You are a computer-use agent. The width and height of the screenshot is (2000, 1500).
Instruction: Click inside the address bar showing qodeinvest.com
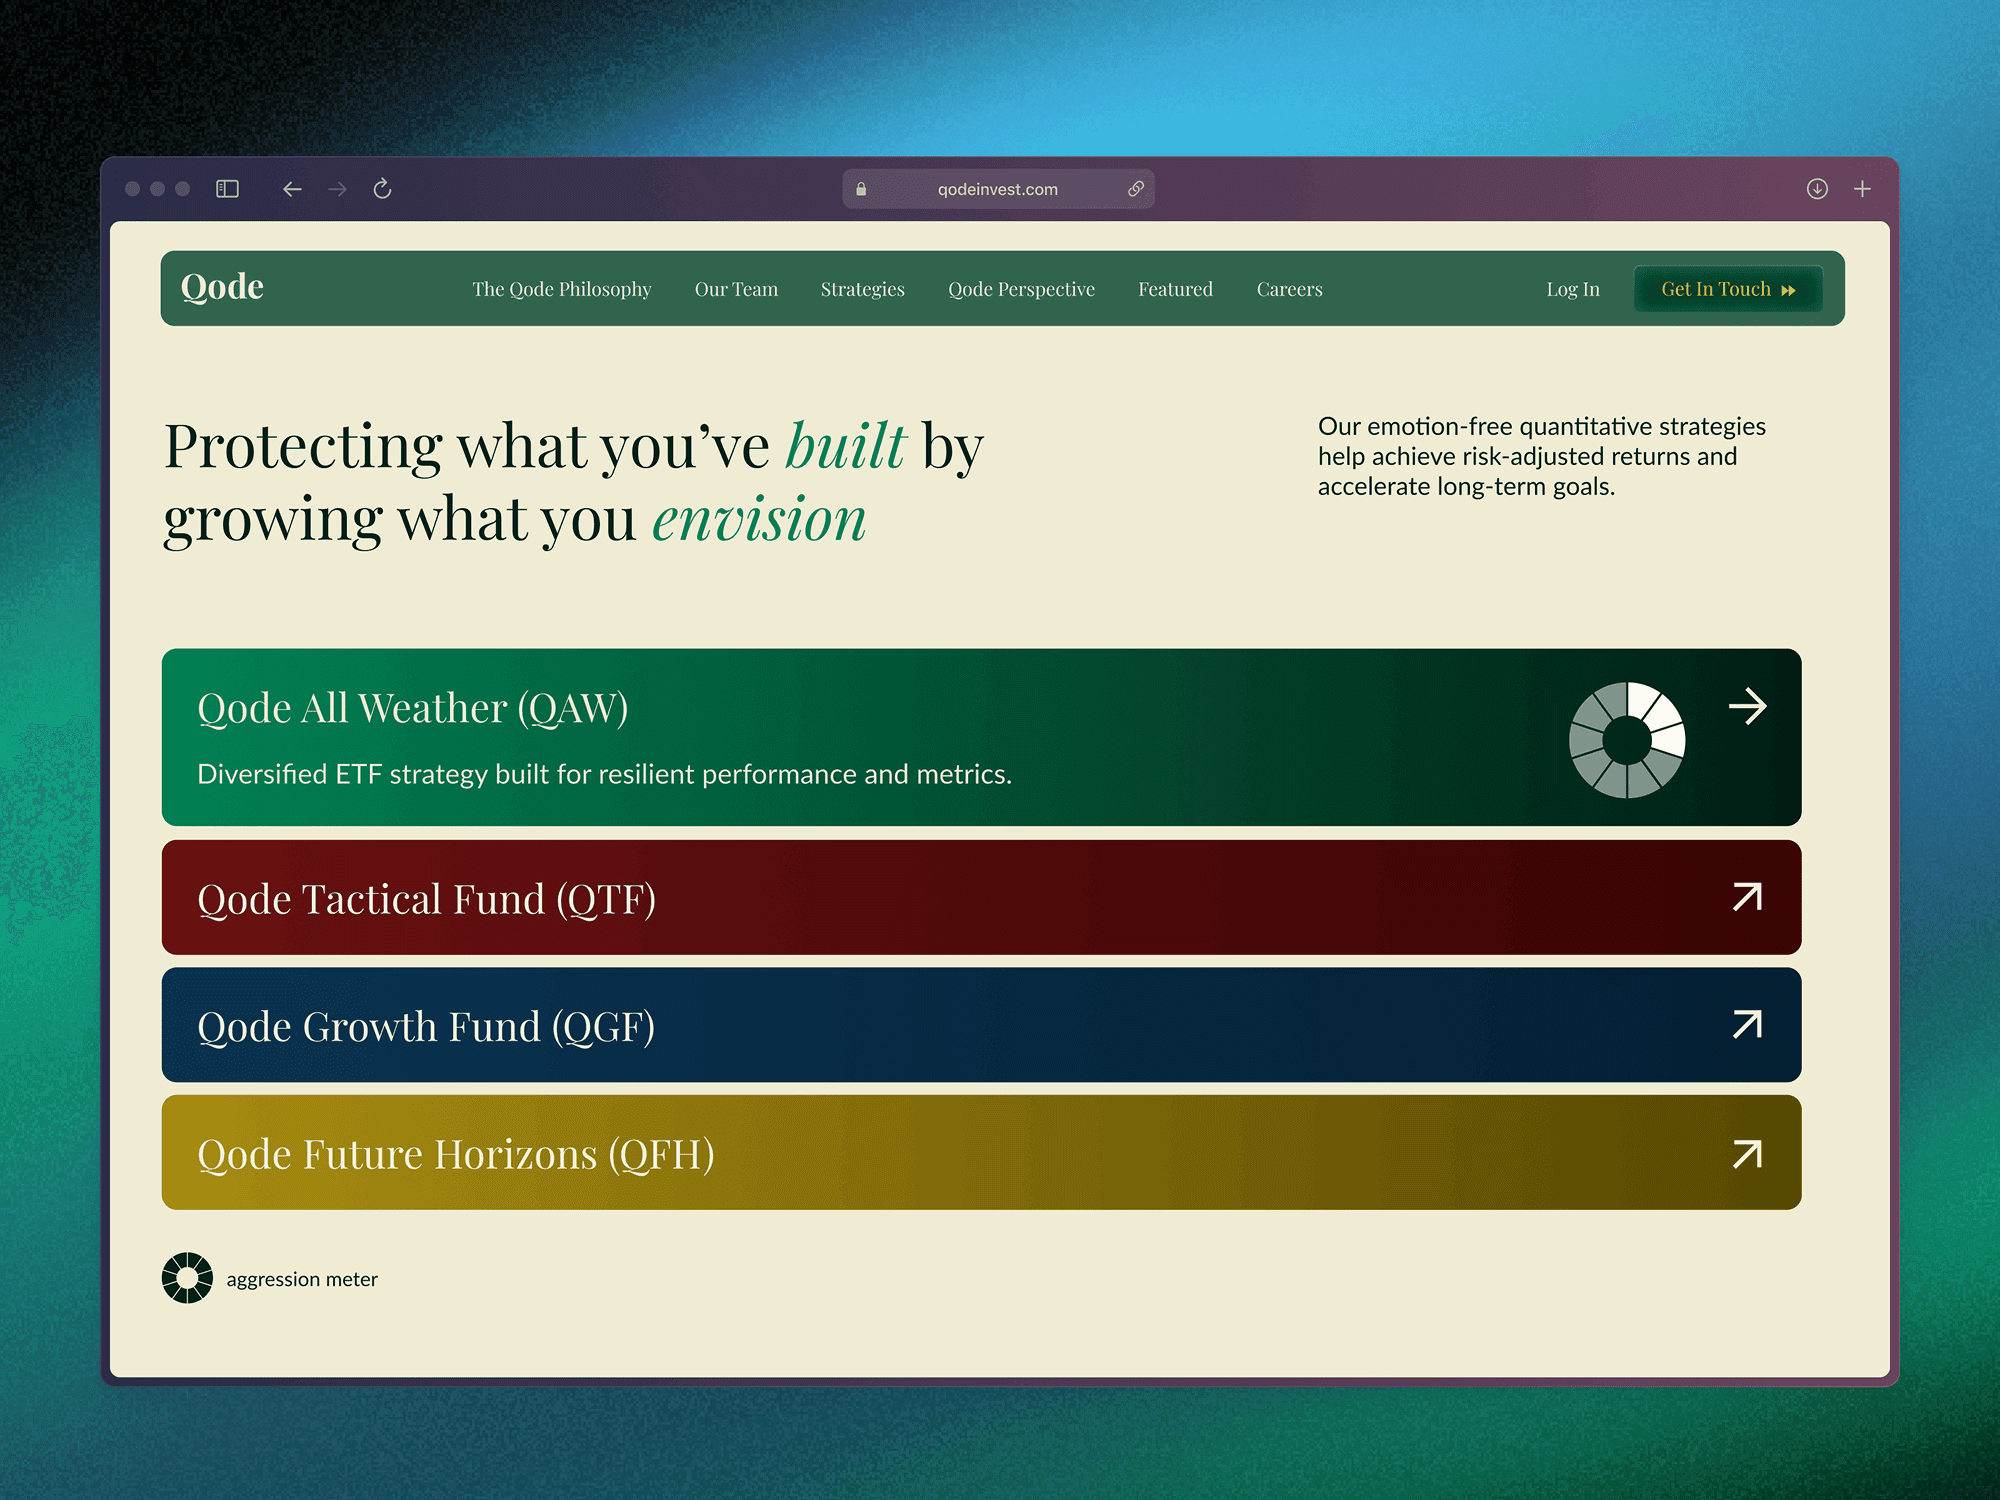click(x=997, y=188)
